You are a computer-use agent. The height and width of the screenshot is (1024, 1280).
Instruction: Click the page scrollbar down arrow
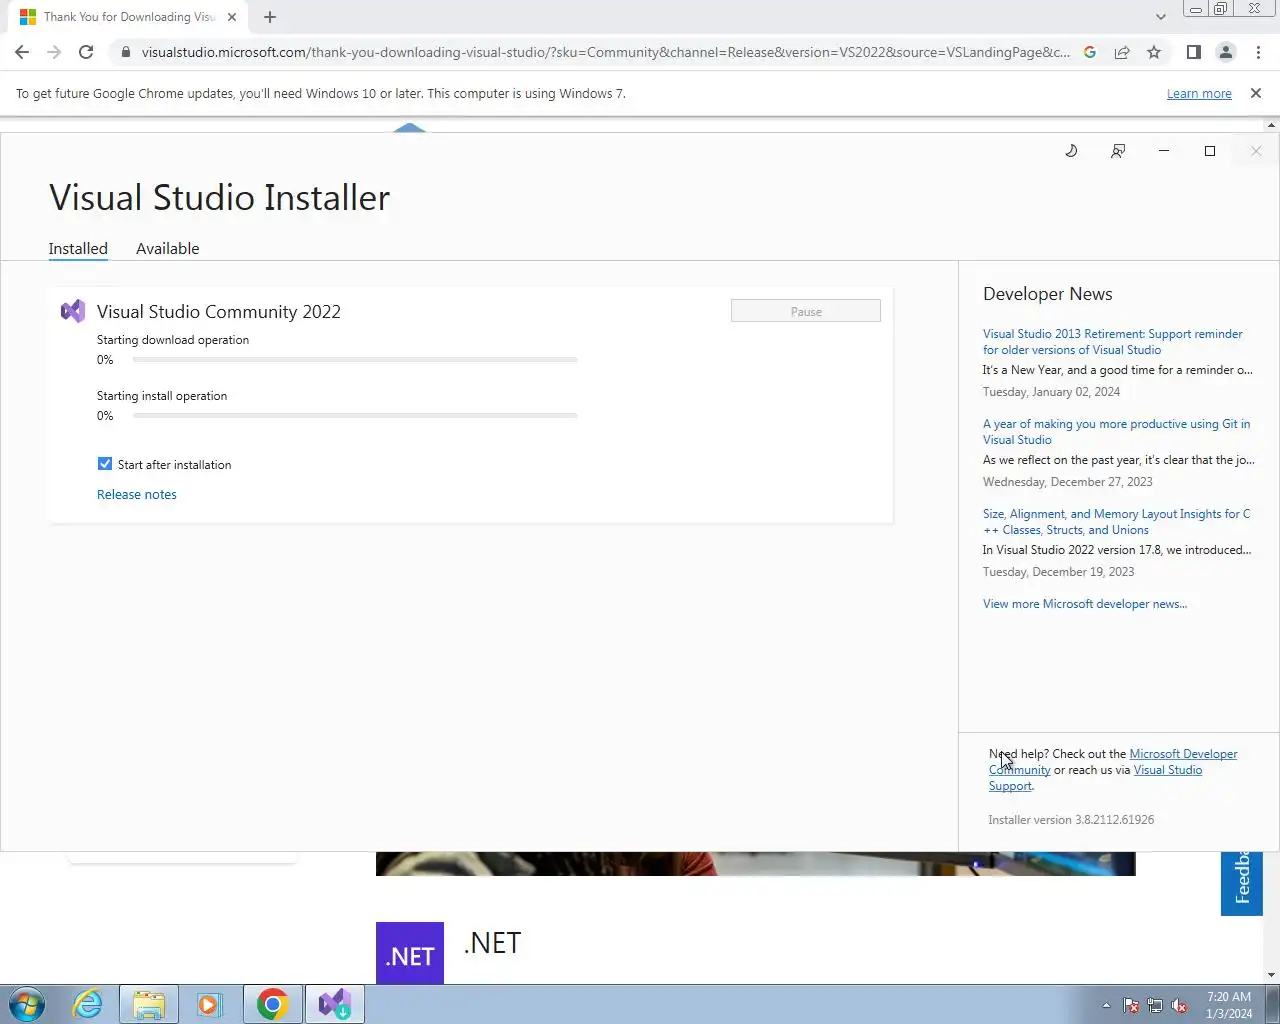(1272, 975)
